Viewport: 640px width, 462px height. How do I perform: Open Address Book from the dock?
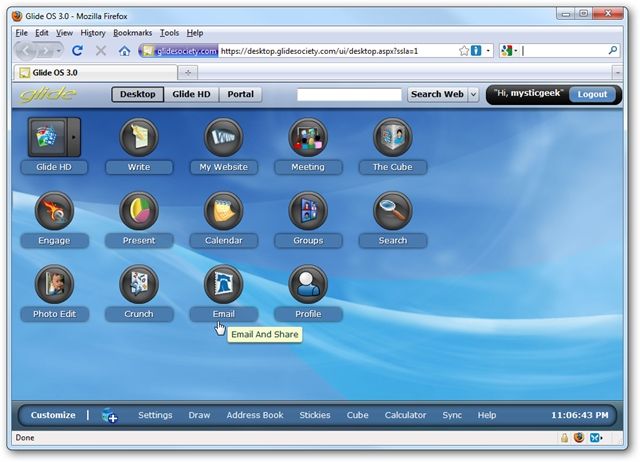(x=255, y=415)
